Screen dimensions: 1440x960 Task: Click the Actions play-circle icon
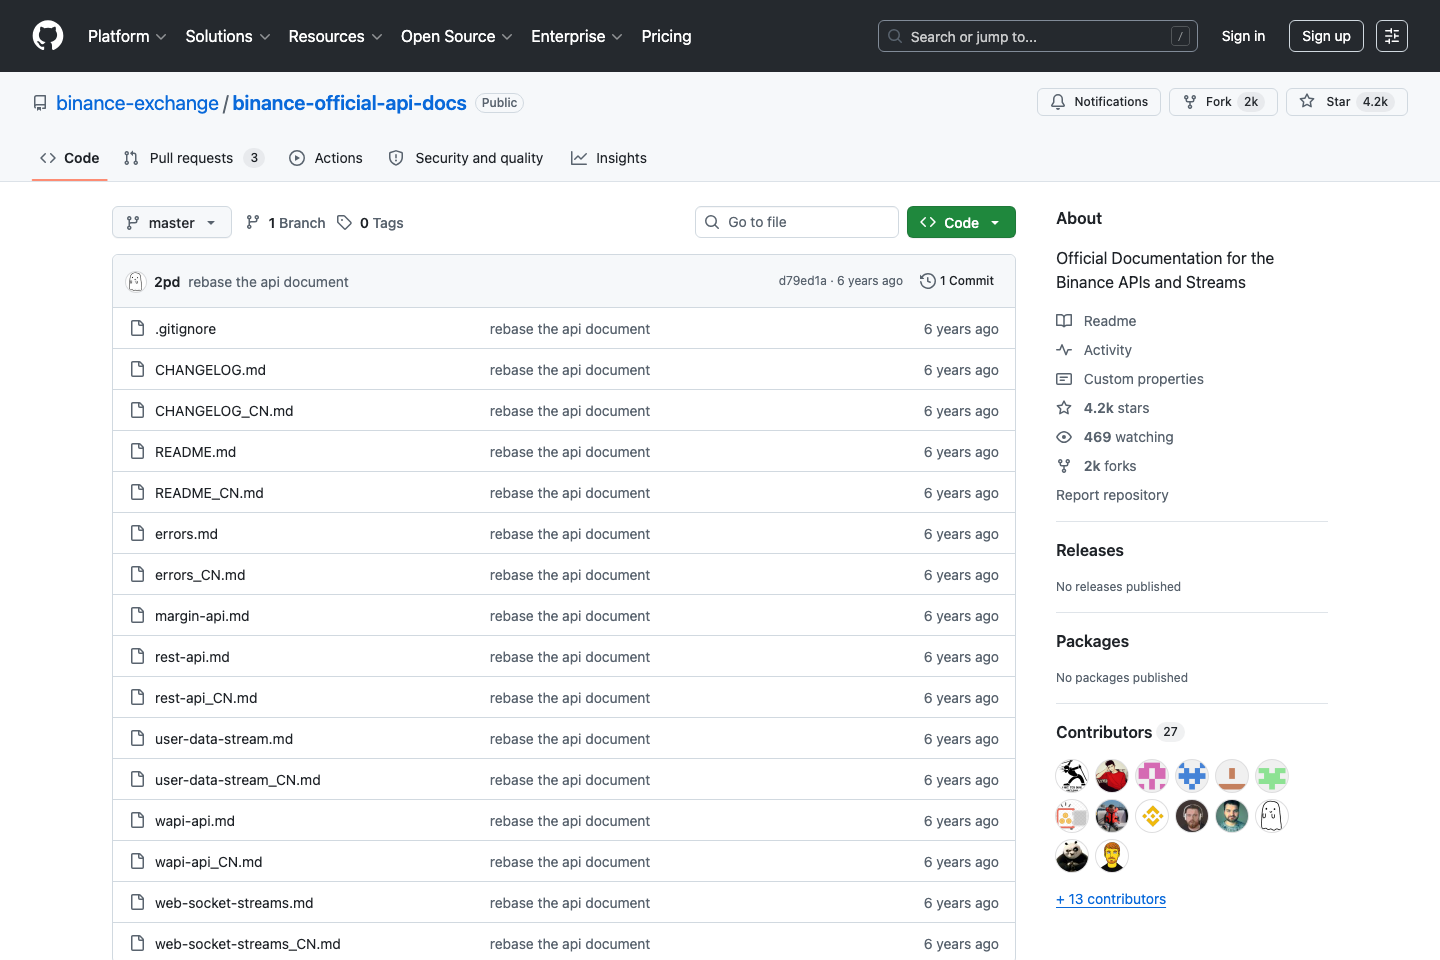296,158
